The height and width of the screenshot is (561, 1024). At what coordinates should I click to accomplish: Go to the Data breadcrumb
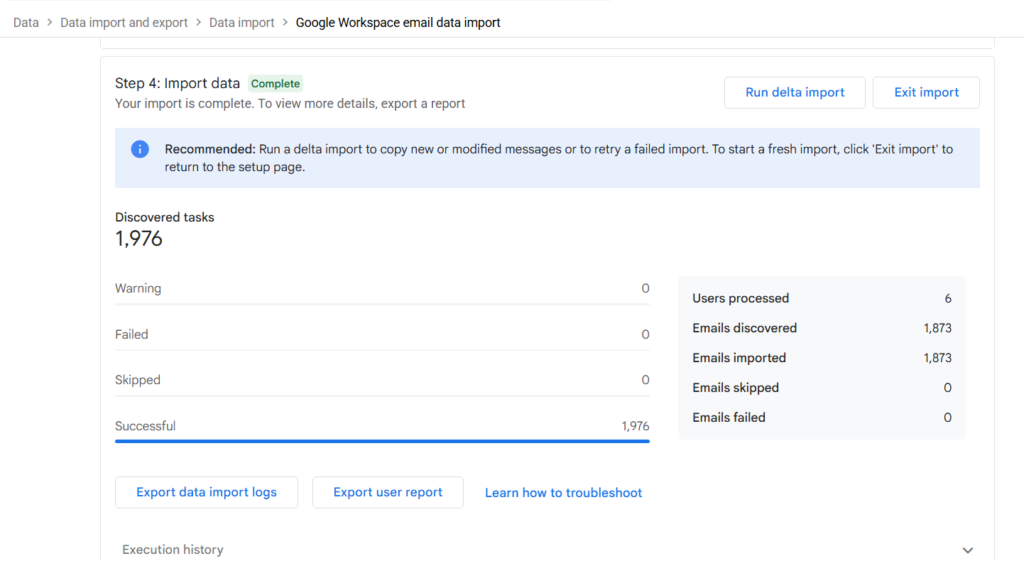click(26, 23)
